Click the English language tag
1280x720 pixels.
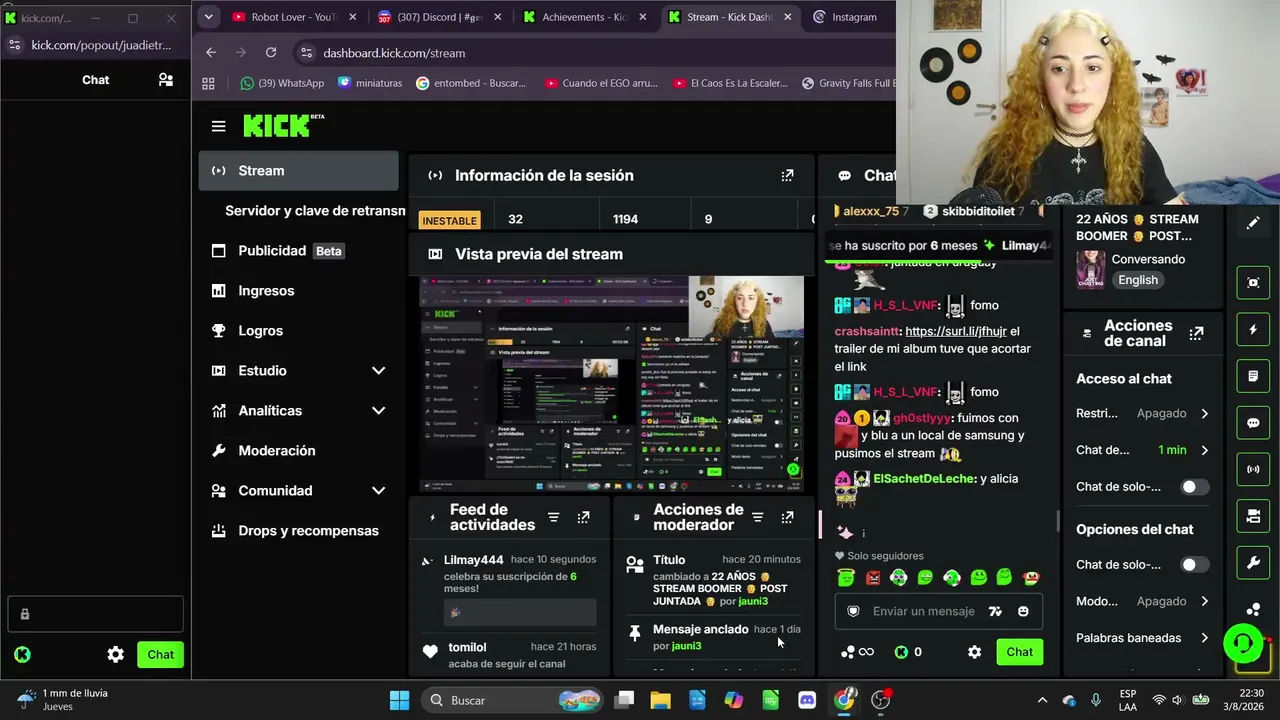[1137, 280]
